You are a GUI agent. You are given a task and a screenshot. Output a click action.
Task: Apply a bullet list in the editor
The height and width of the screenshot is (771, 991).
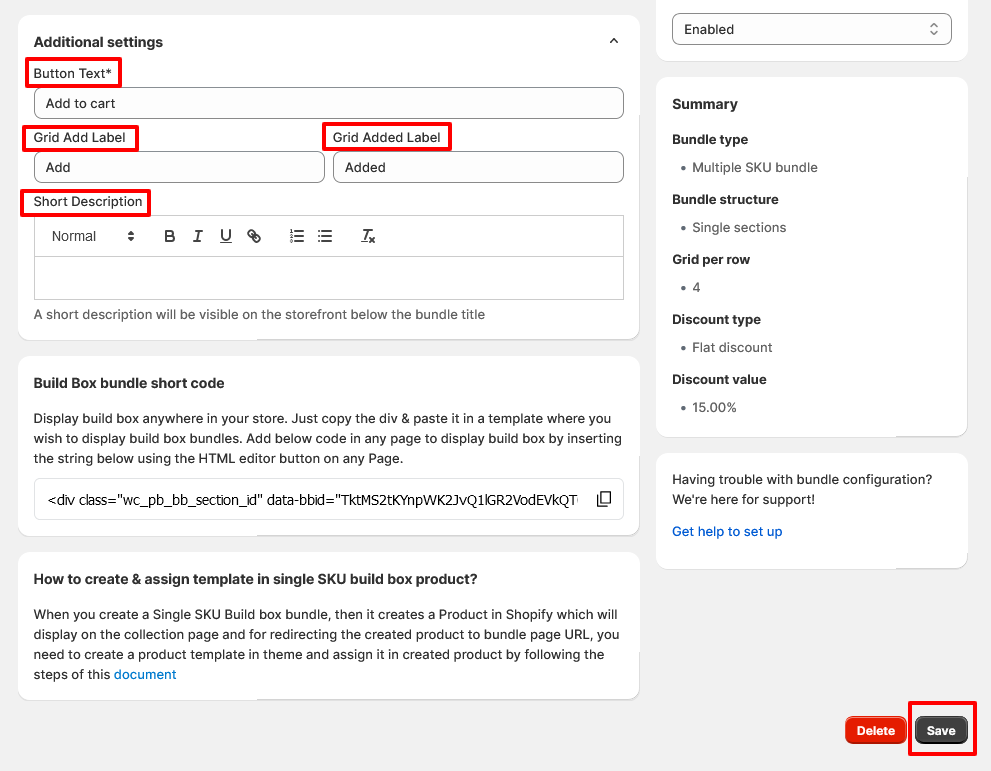click(324, 235)
